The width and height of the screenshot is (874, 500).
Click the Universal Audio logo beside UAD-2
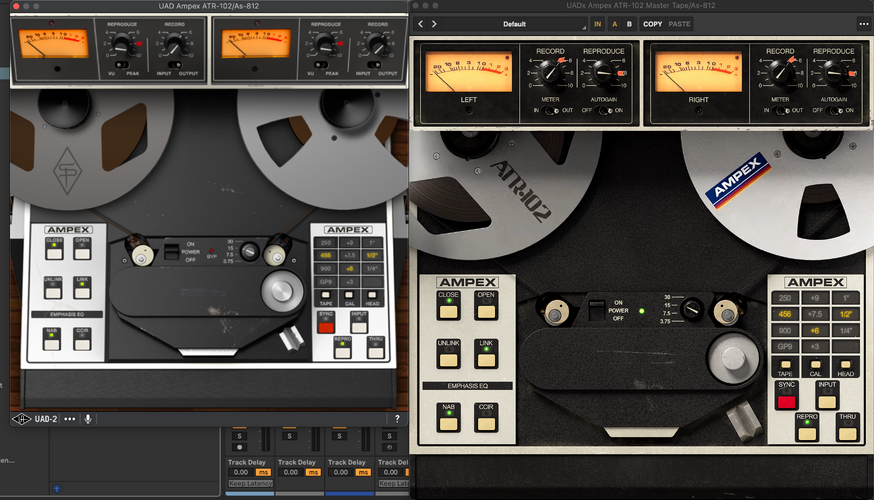click(x=22, y=419)
